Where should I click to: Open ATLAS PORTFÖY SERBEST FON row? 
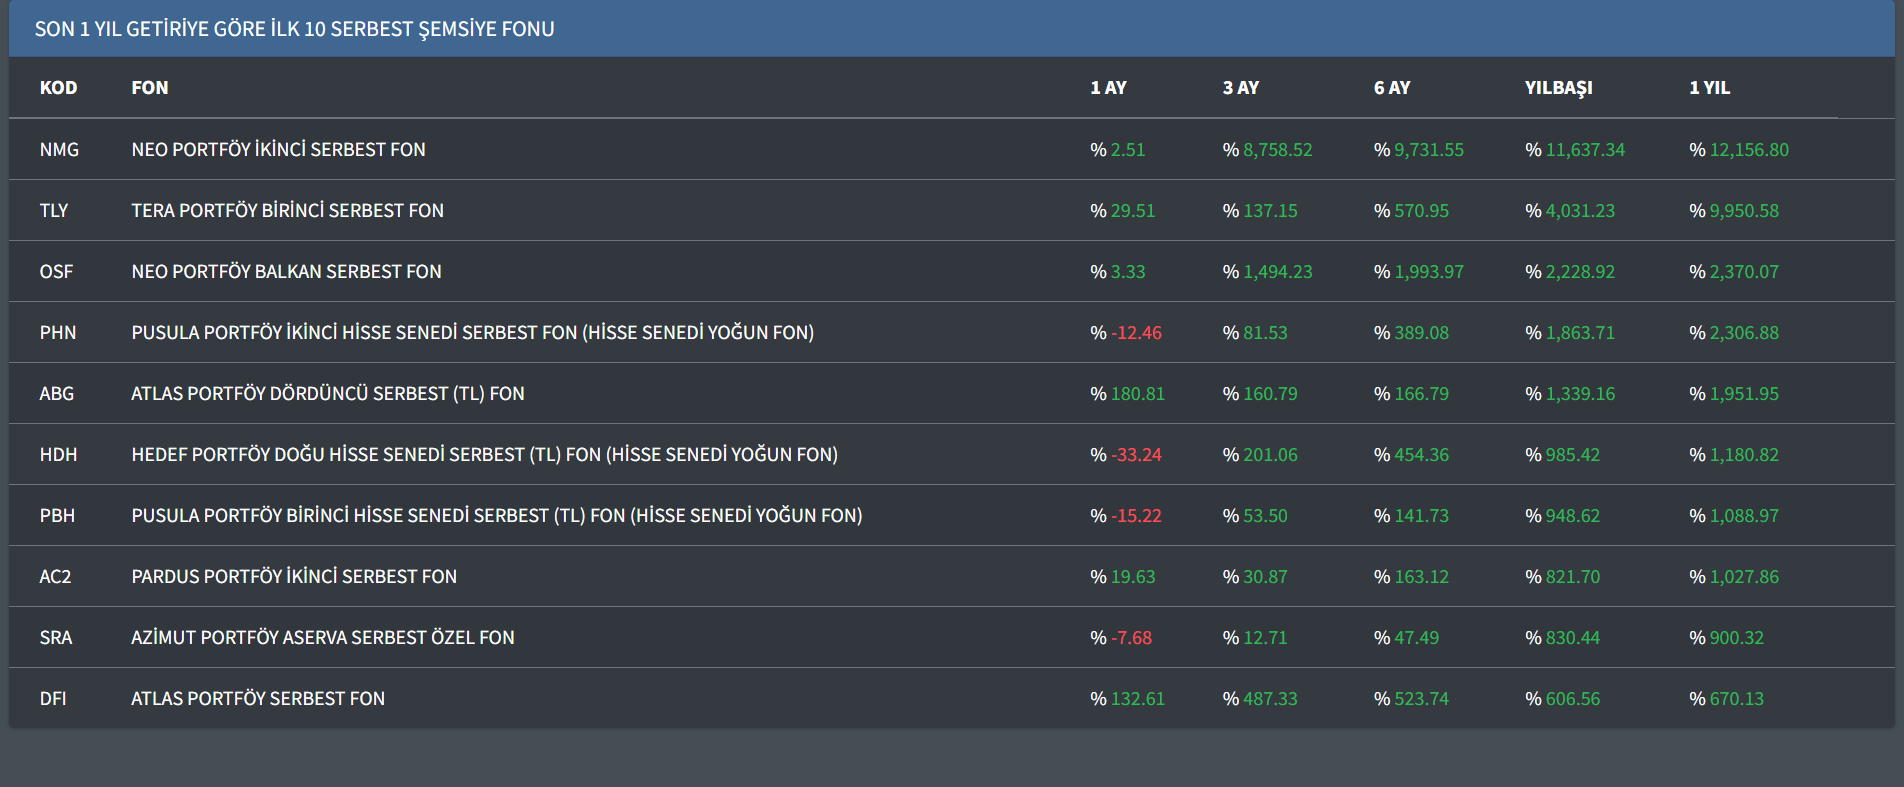(x=257, y=699)
